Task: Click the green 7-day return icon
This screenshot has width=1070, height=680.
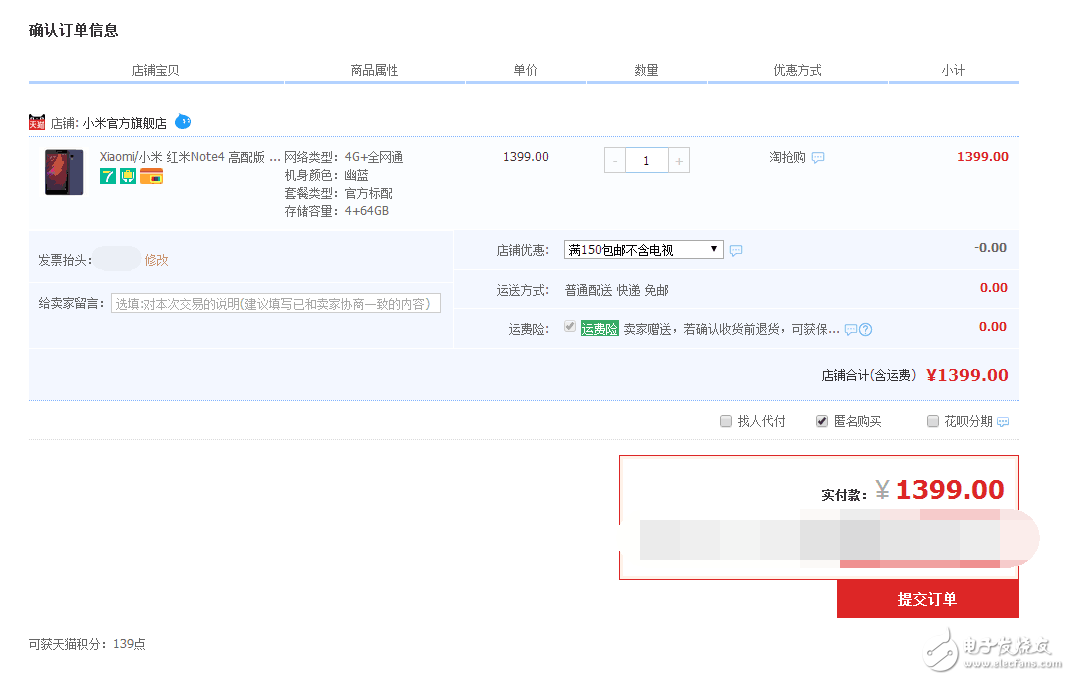Action: coord(107,176)
